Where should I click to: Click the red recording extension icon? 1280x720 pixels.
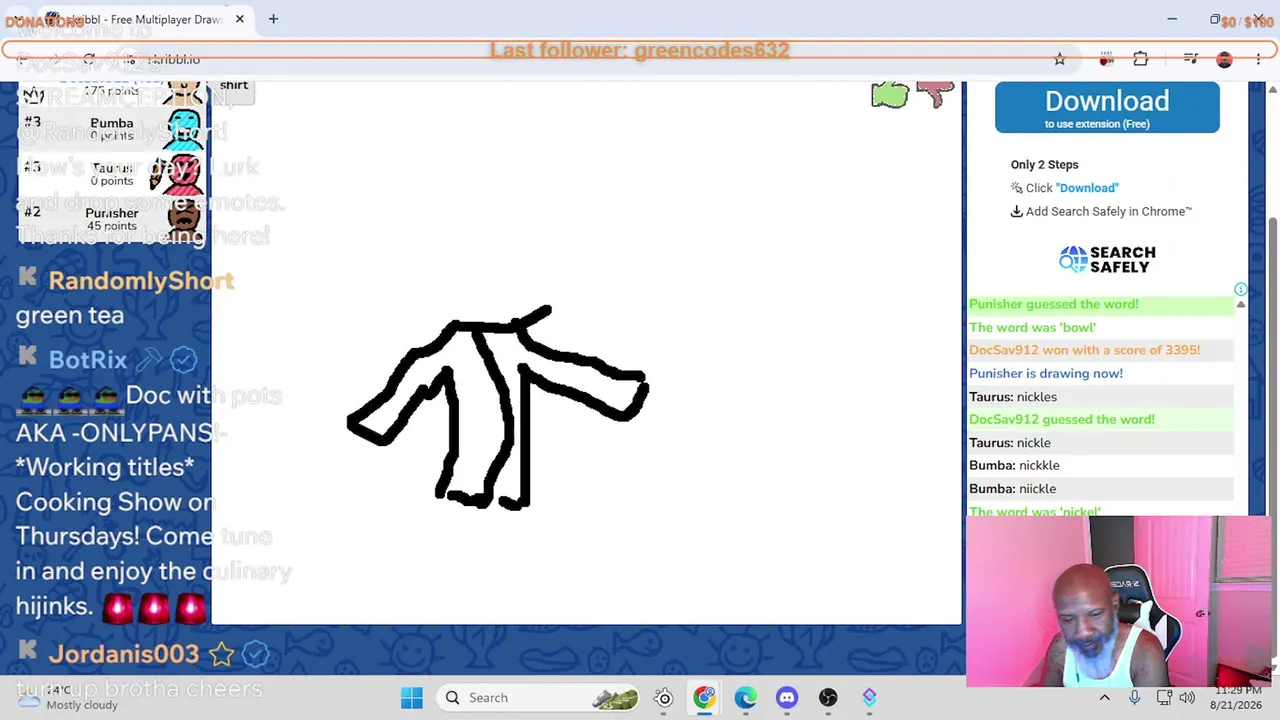(x=1106, y=59)
